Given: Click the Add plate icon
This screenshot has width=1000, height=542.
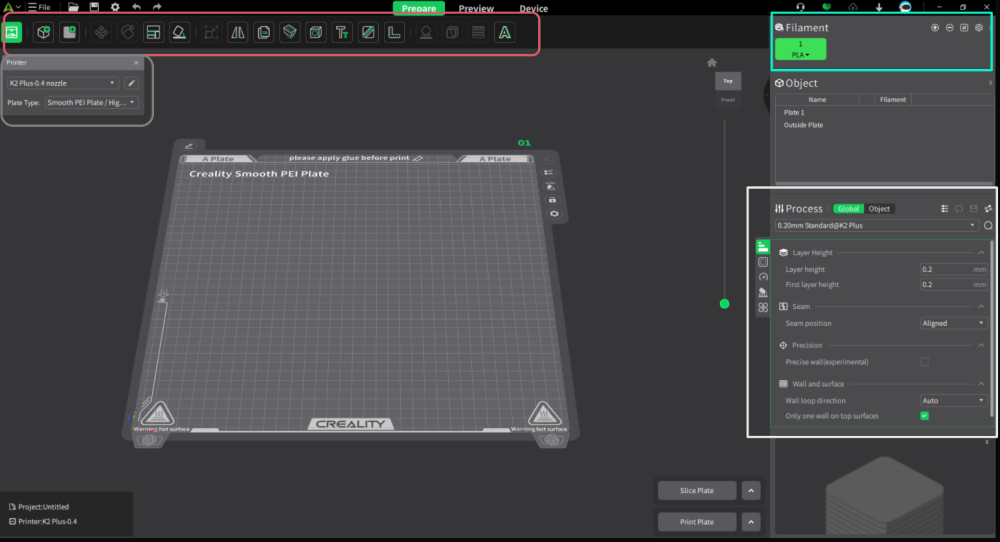Looking at the screenshot, I should click(x=69, y=33).
